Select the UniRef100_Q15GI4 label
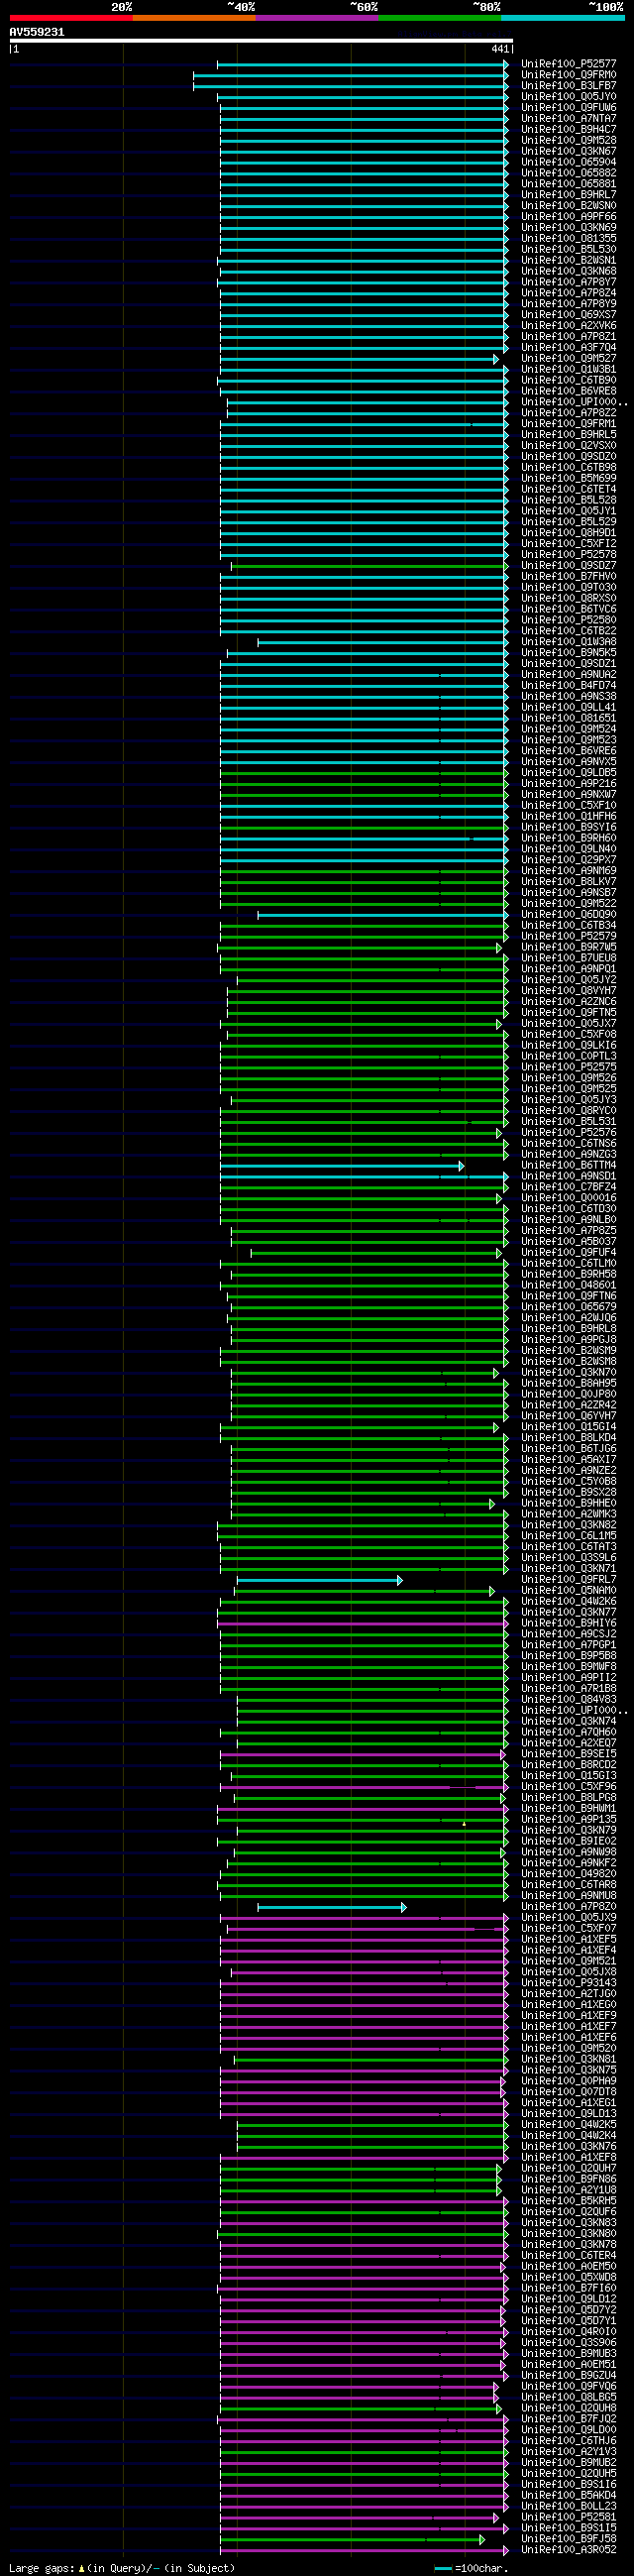The width and height of the screenshot is (634, 2576). pyautogui.click(x=568, y=1427)
